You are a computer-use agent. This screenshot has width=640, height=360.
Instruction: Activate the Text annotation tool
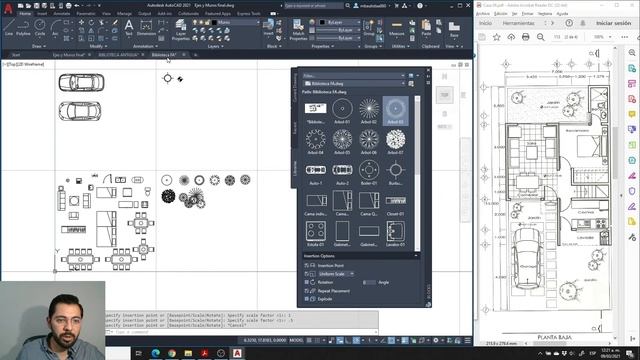129,28
